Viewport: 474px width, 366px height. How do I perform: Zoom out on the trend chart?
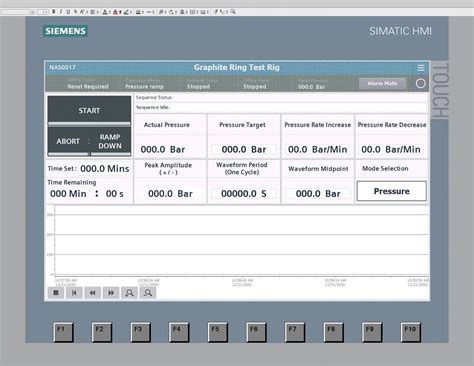148,293
